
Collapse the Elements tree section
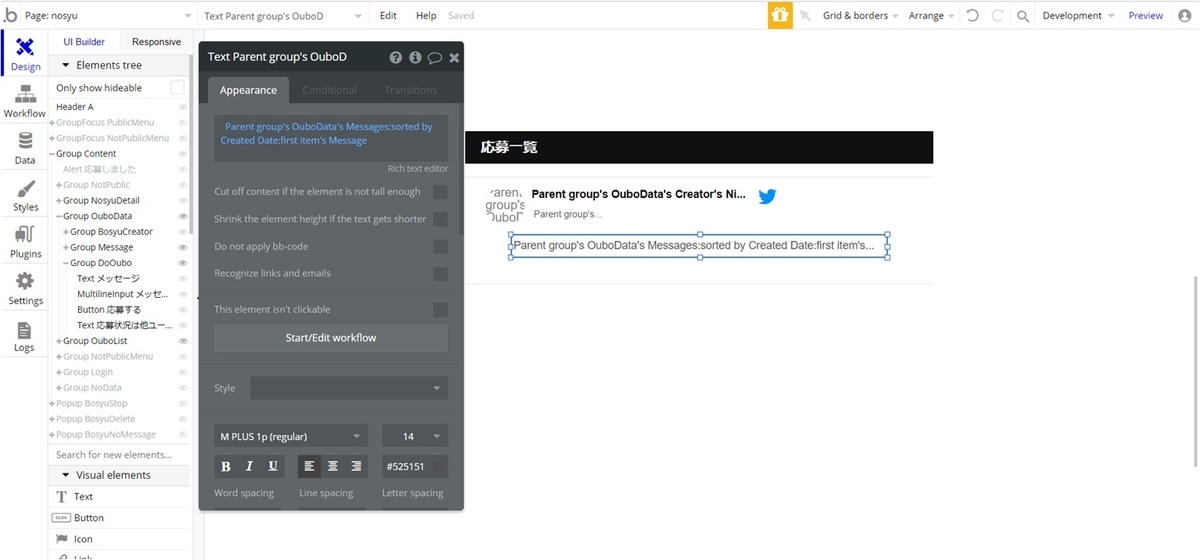tap(67, 65)
